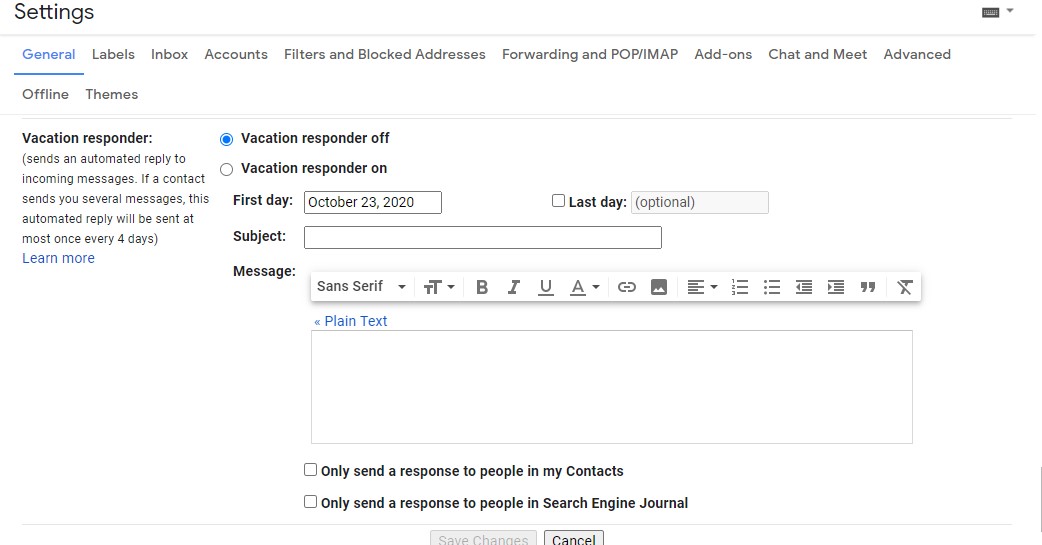The width and height of the screenshot is (1042, 545).
Task: Click the Learn more link
Action: coord(58,258)
